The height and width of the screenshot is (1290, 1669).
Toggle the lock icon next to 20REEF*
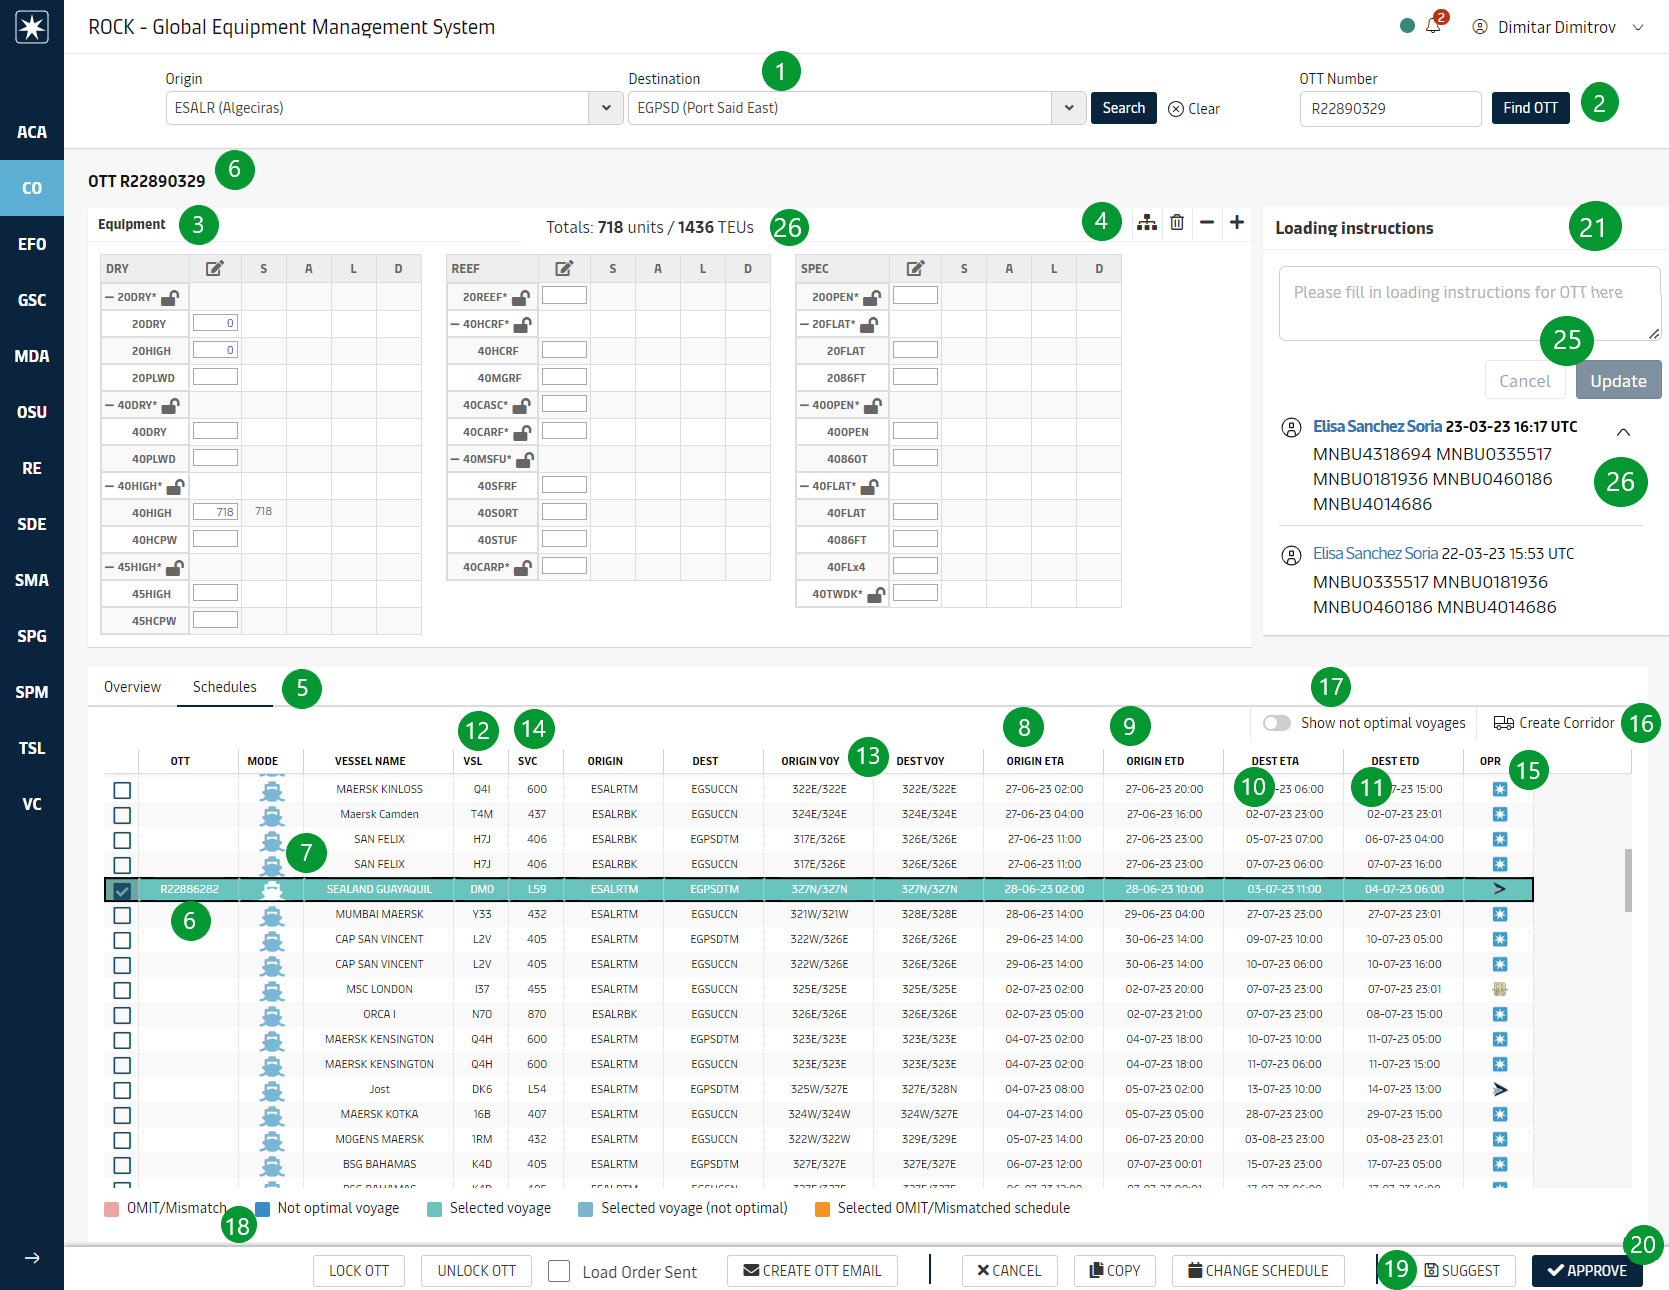[x=521, y=297]
